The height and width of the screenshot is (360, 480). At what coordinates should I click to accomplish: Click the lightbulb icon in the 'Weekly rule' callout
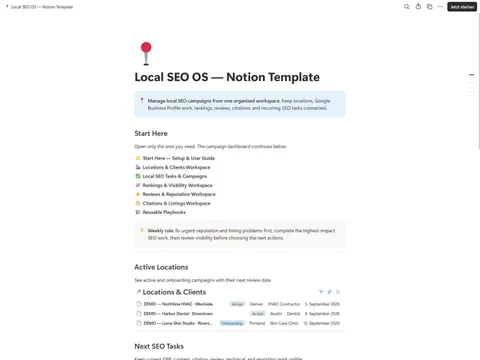(x=142, y=230)
